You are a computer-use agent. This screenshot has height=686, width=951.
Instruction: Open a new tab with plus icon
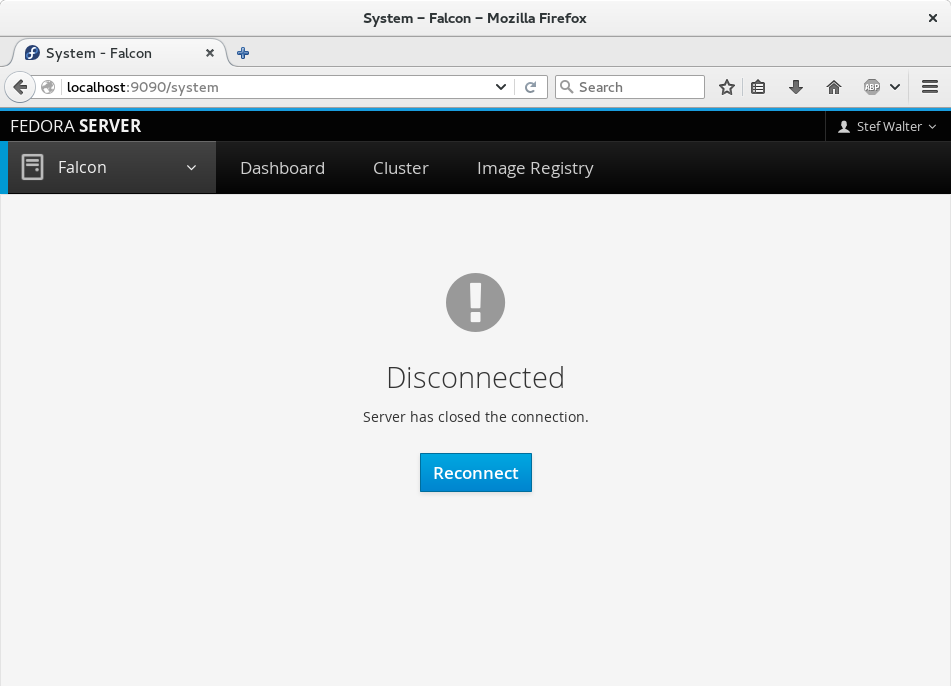tap(243, 53)
